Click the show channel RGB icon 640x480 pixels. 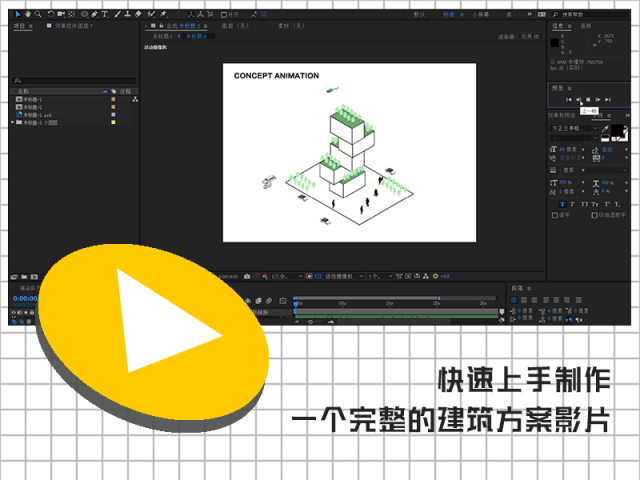click(265, 276)
